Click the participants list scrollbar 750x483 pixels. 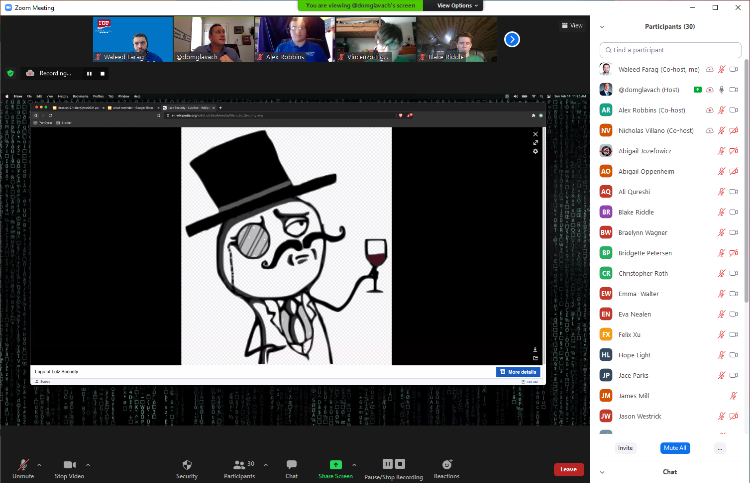[746, 182]
